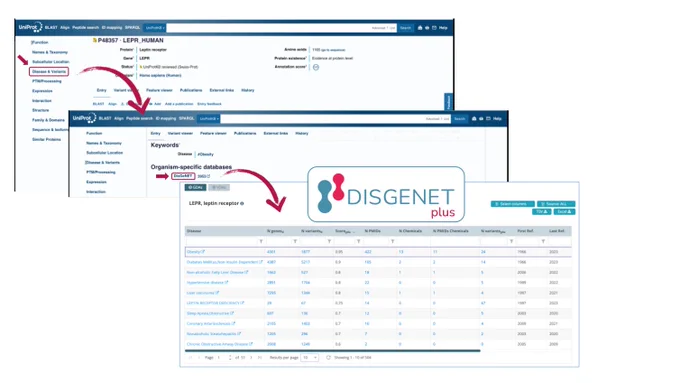Screen dimensions: 680x383
Task: Click Entry feedback link
Action: [x=209, y=104]
